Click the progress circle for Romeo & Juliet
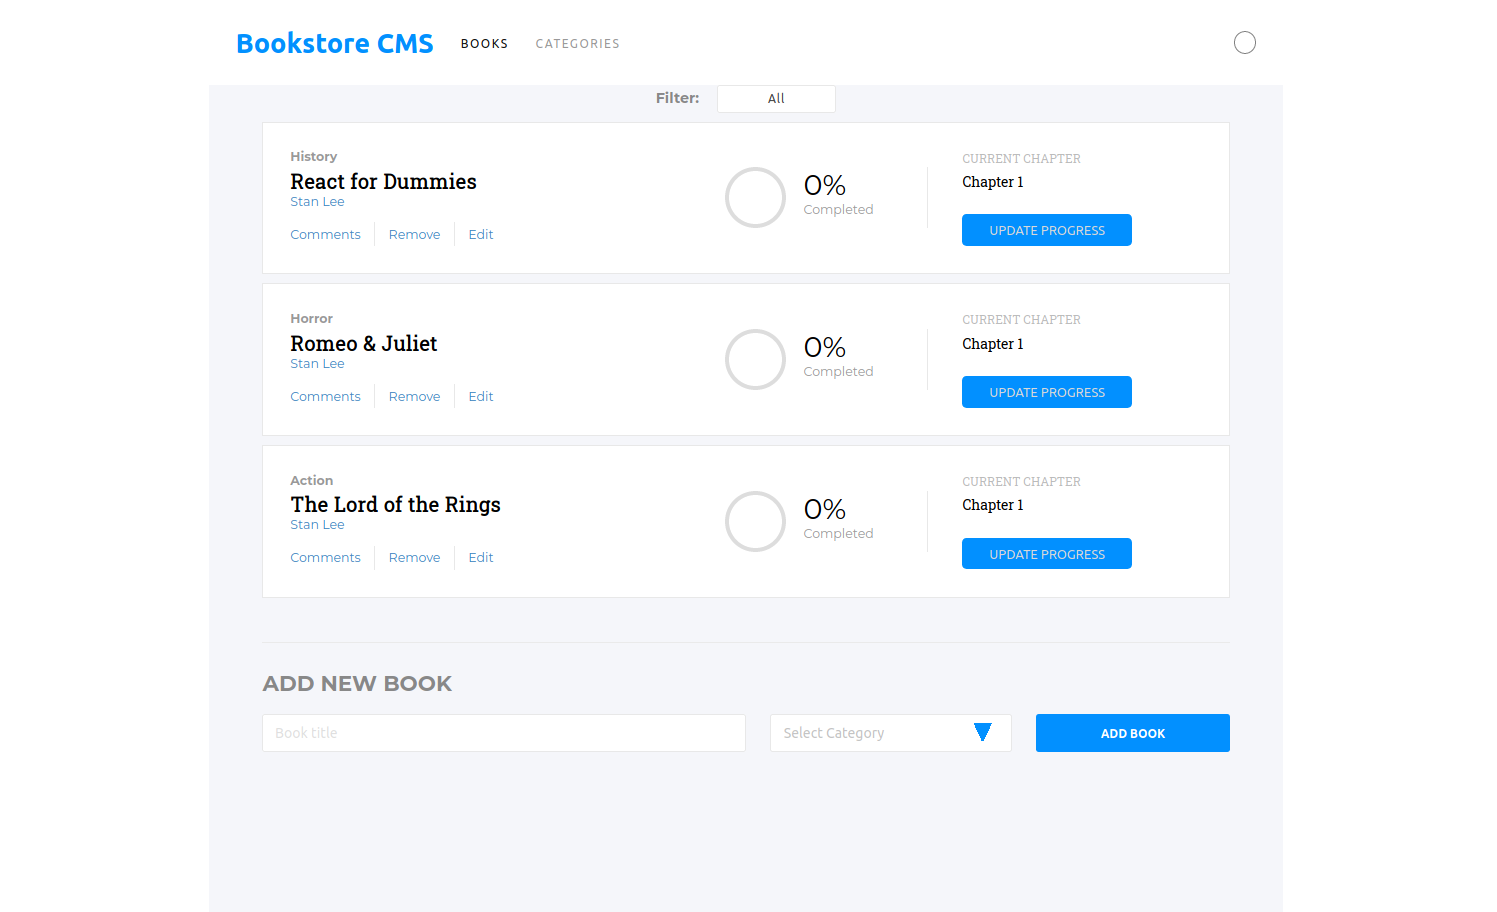Viewport: 1497px width, 912px height. 755,359
